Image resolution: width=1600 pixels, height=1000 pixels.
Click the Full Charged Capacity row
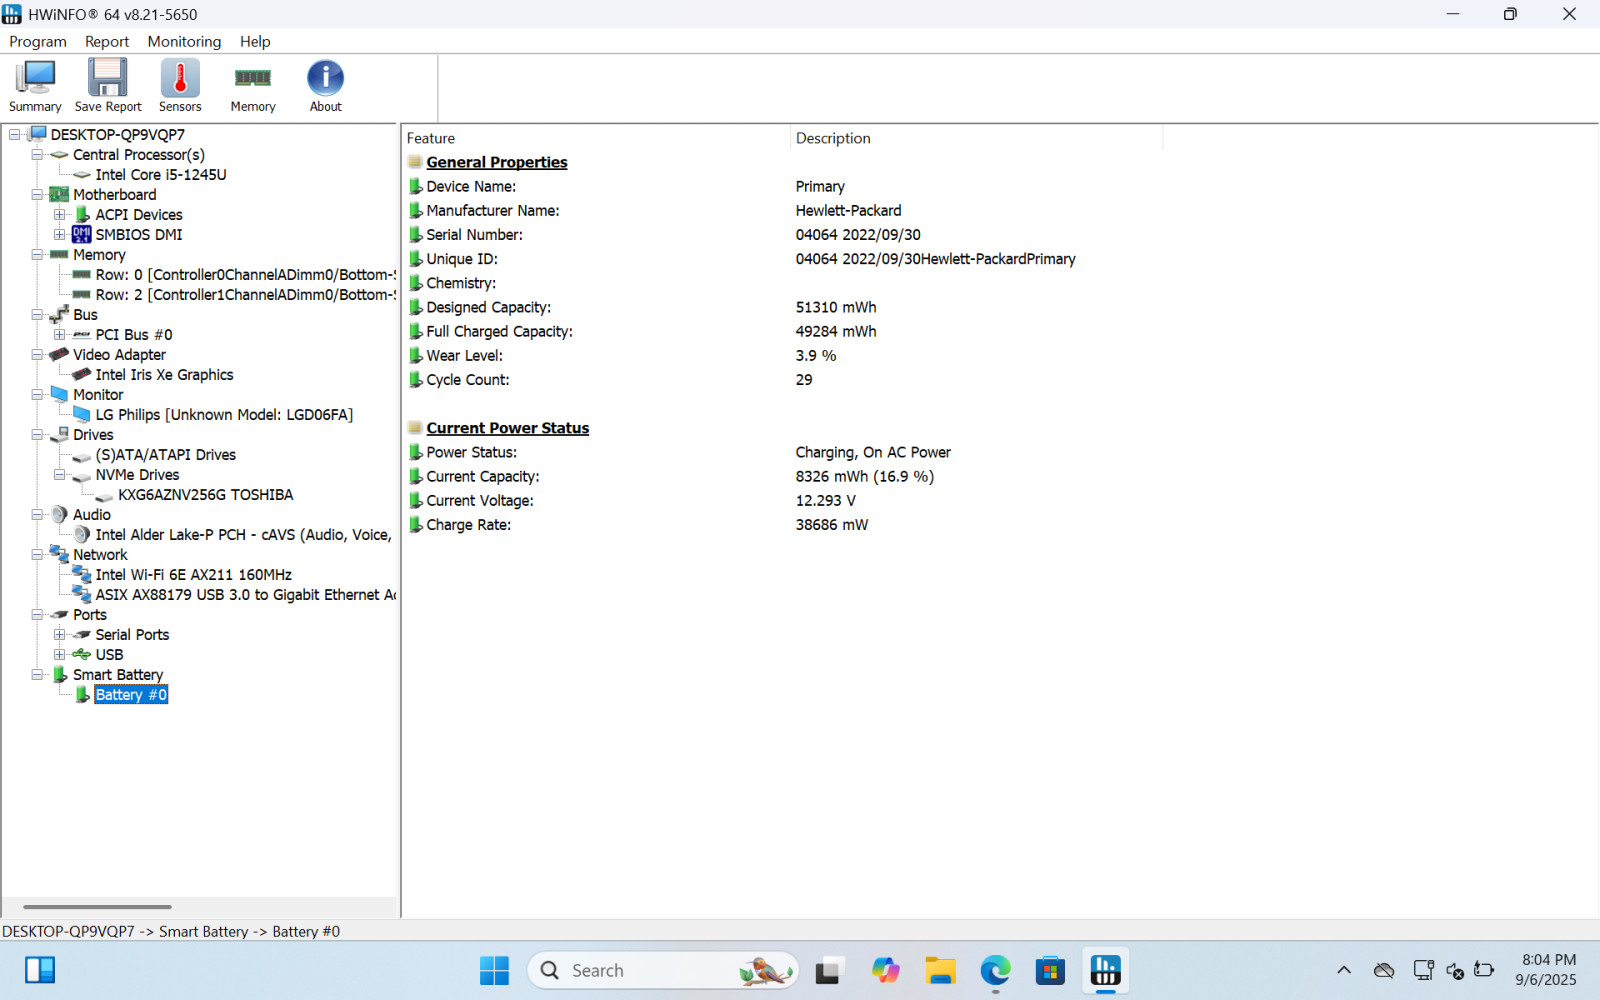[783, 332]
